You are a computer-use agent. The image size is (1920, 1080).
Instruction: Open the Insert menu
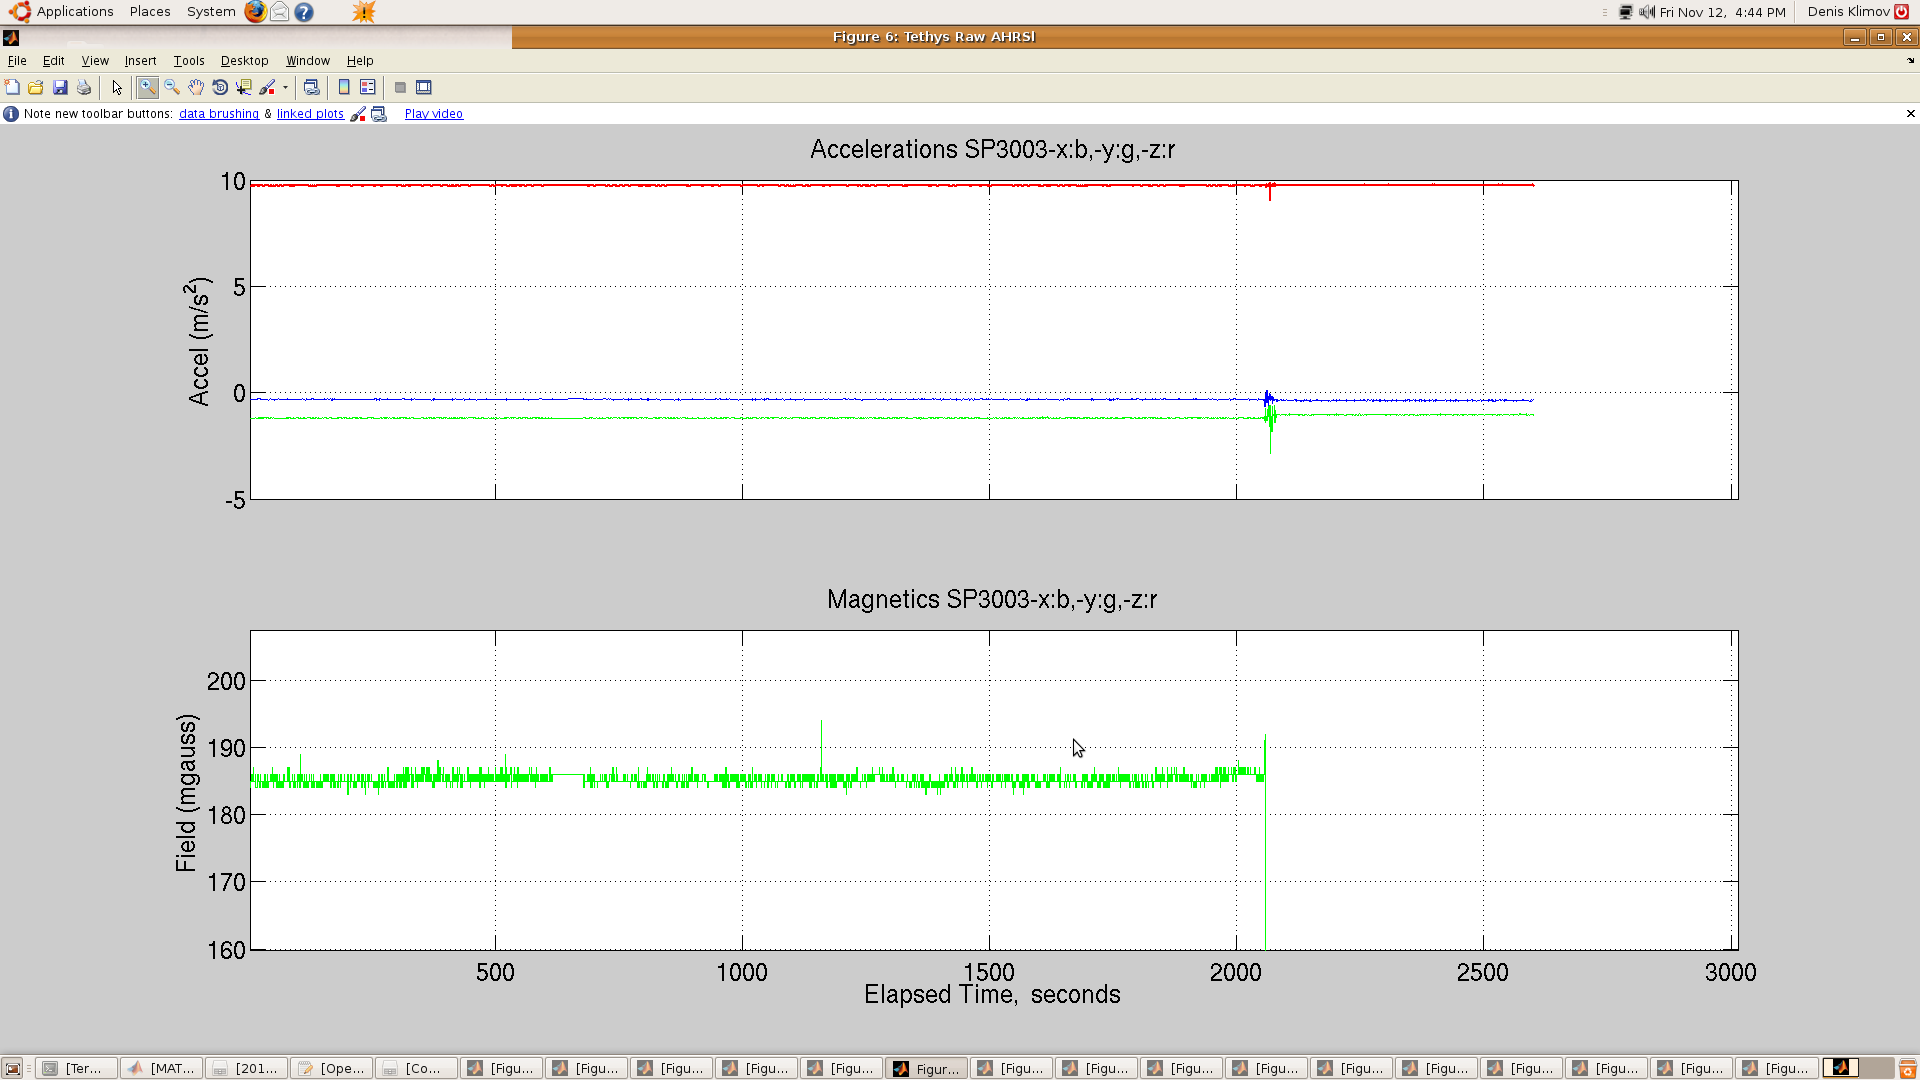[x=140, y=61]
